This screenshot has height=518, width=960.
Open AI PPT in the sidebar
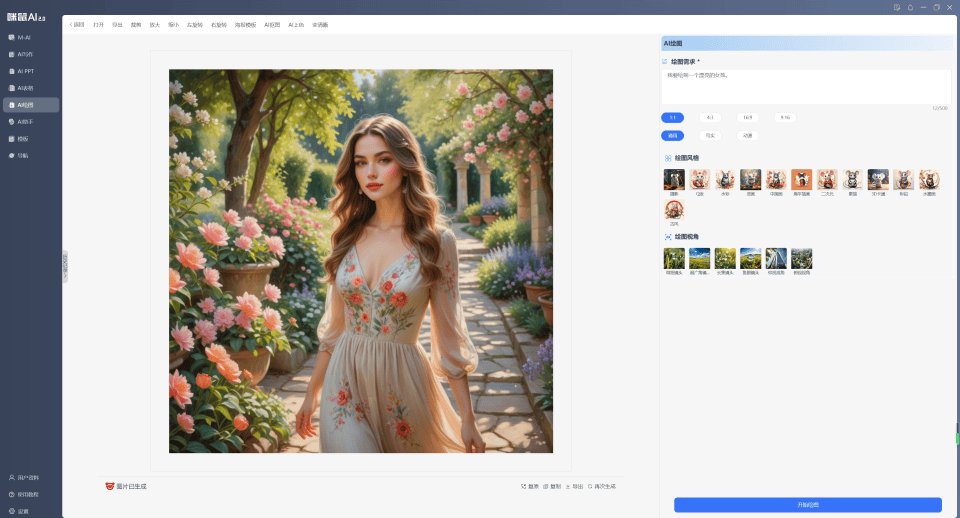click(26, 71)
